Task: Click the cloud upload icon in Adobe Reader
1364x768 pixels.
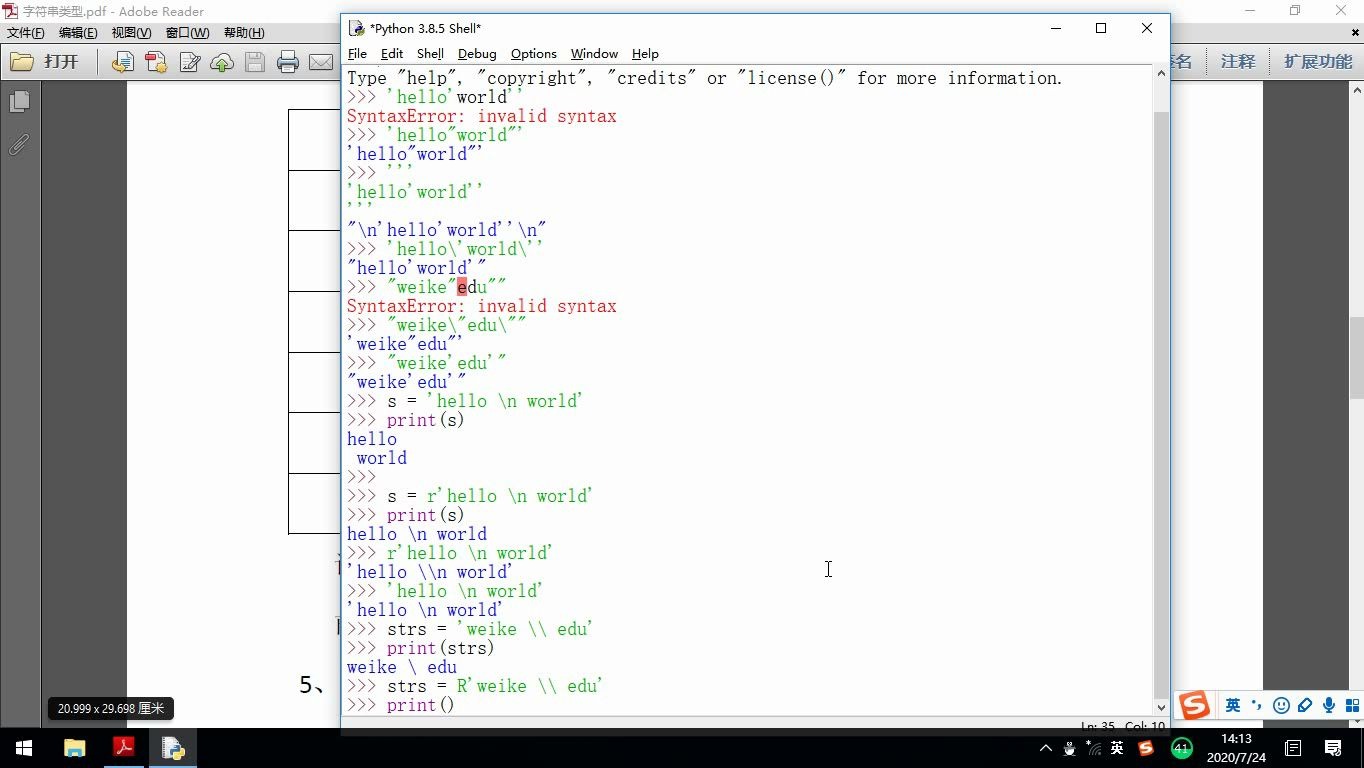Action: click(222, 62)
